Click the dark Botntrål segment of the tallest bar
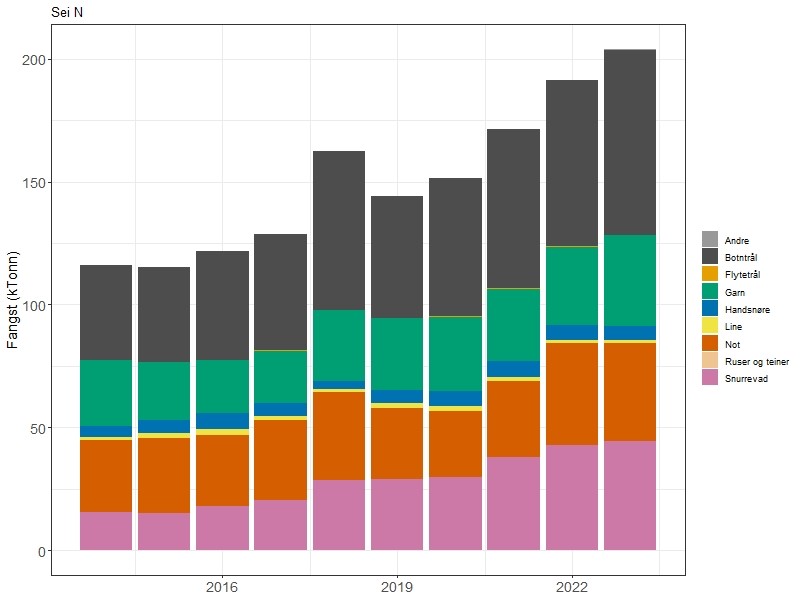 [630, 142]
